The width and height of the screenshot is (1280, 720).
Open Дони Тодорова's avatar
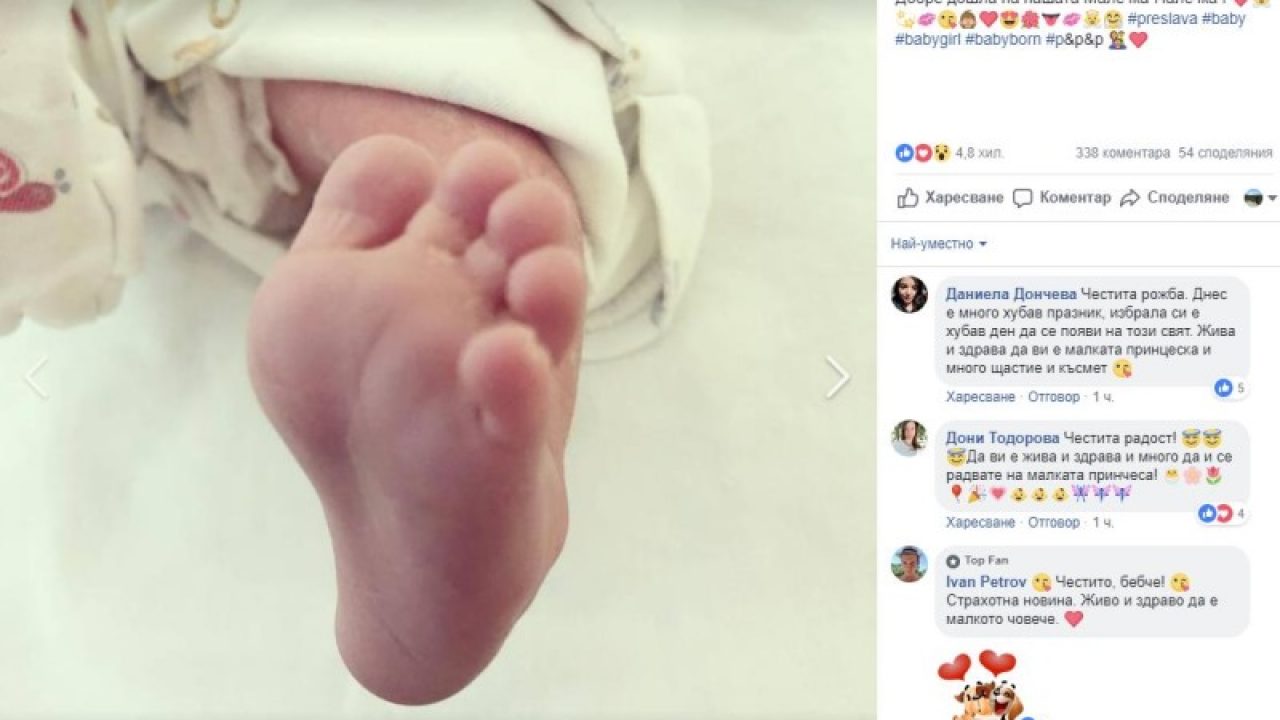tap(909, 438)
